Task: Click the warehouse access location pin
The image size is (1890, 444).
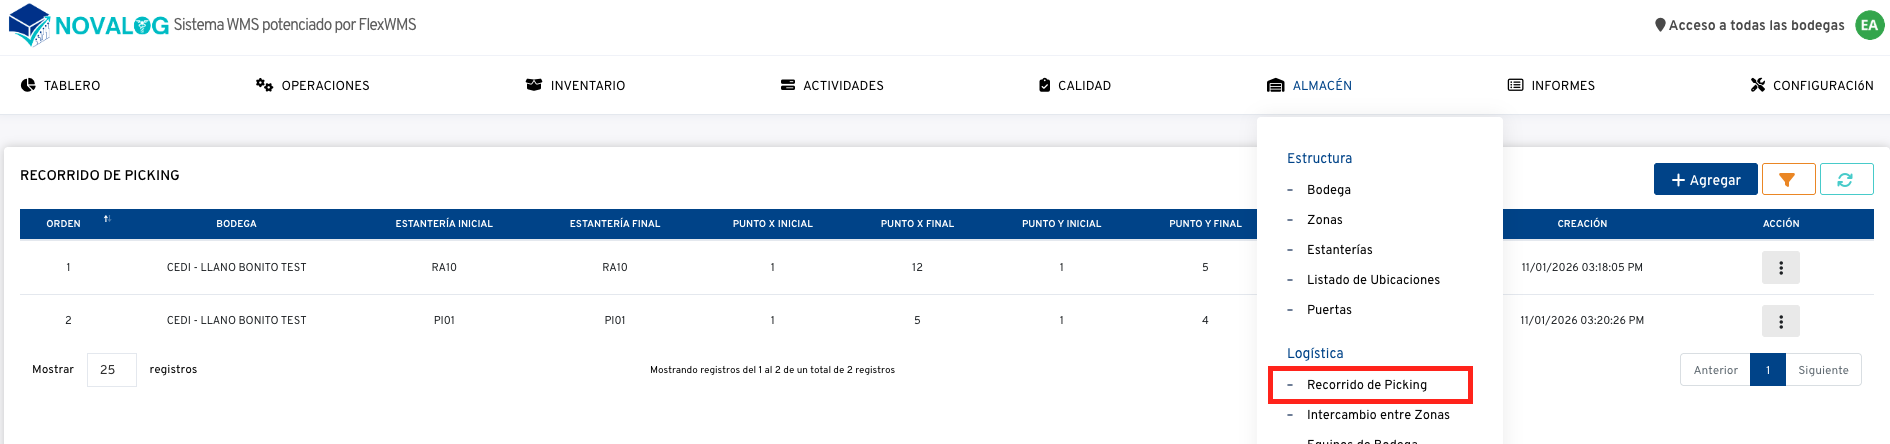Action: 1660,25
